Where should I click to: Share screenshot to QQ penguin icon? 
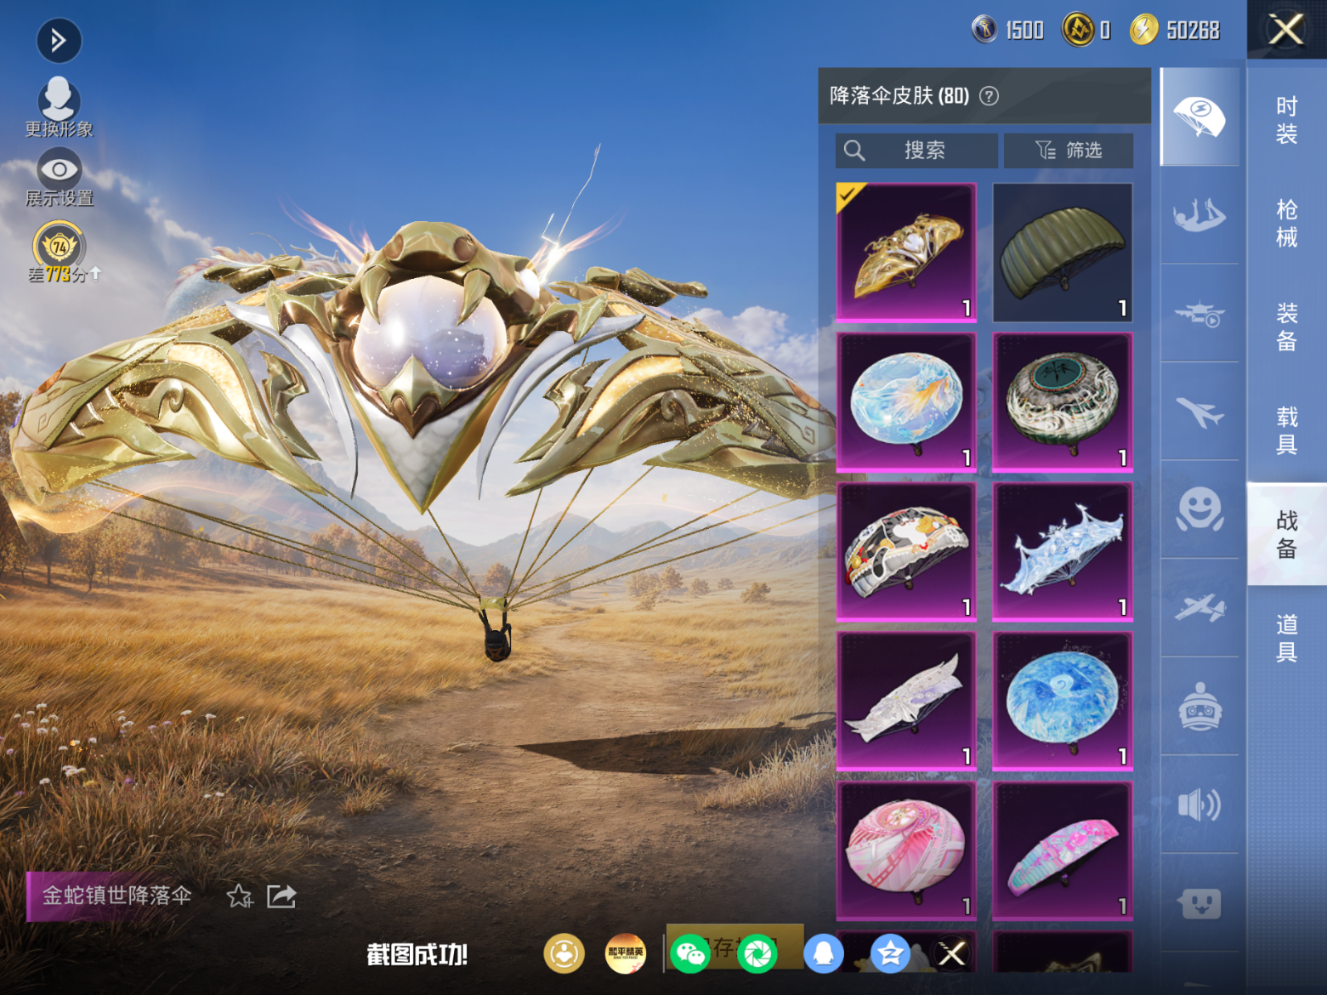823,954
